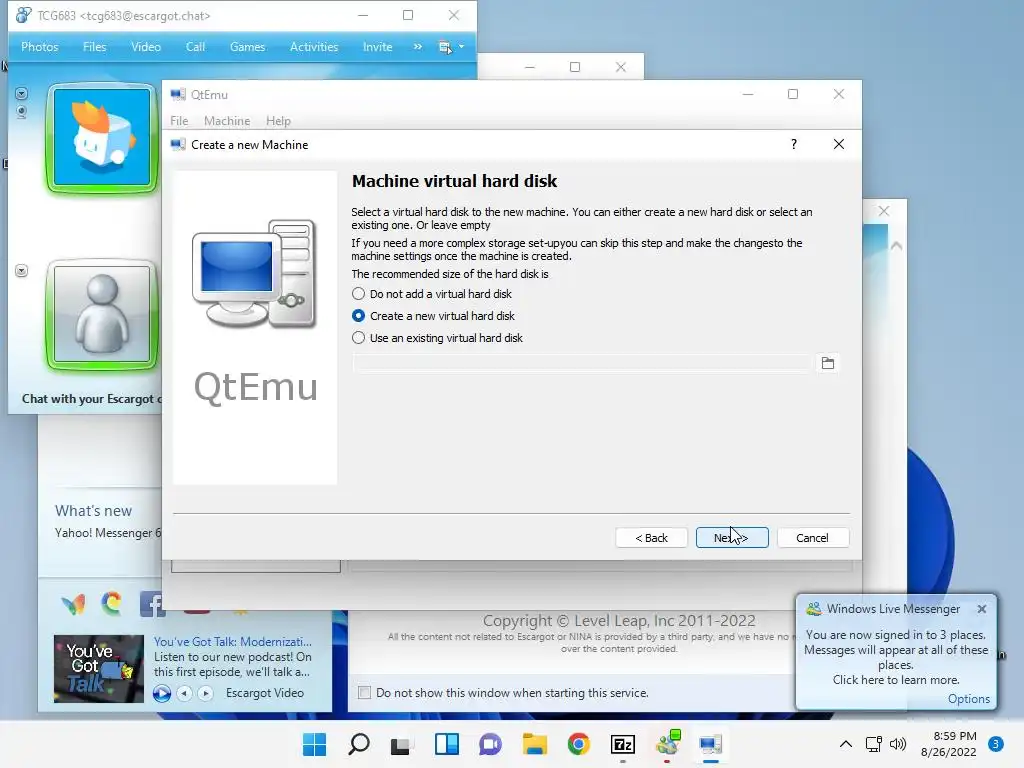Start Video in the Messenger chat toolbar
The image size is (1024, 768).
pos(146,47)
